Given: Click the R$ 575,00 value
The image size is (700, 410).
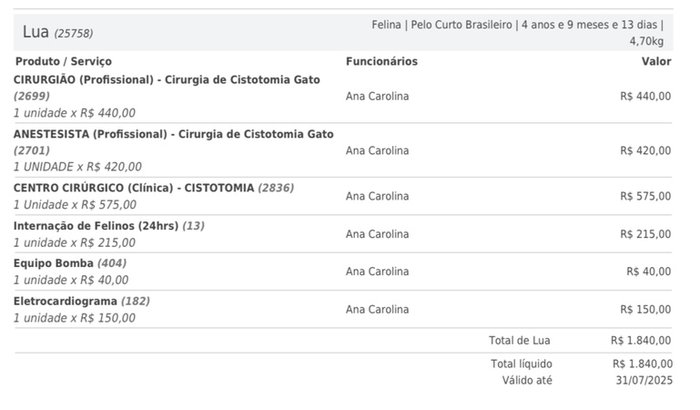Looking at the screenshot, I should pyautogui.click(x=646, y=196).
